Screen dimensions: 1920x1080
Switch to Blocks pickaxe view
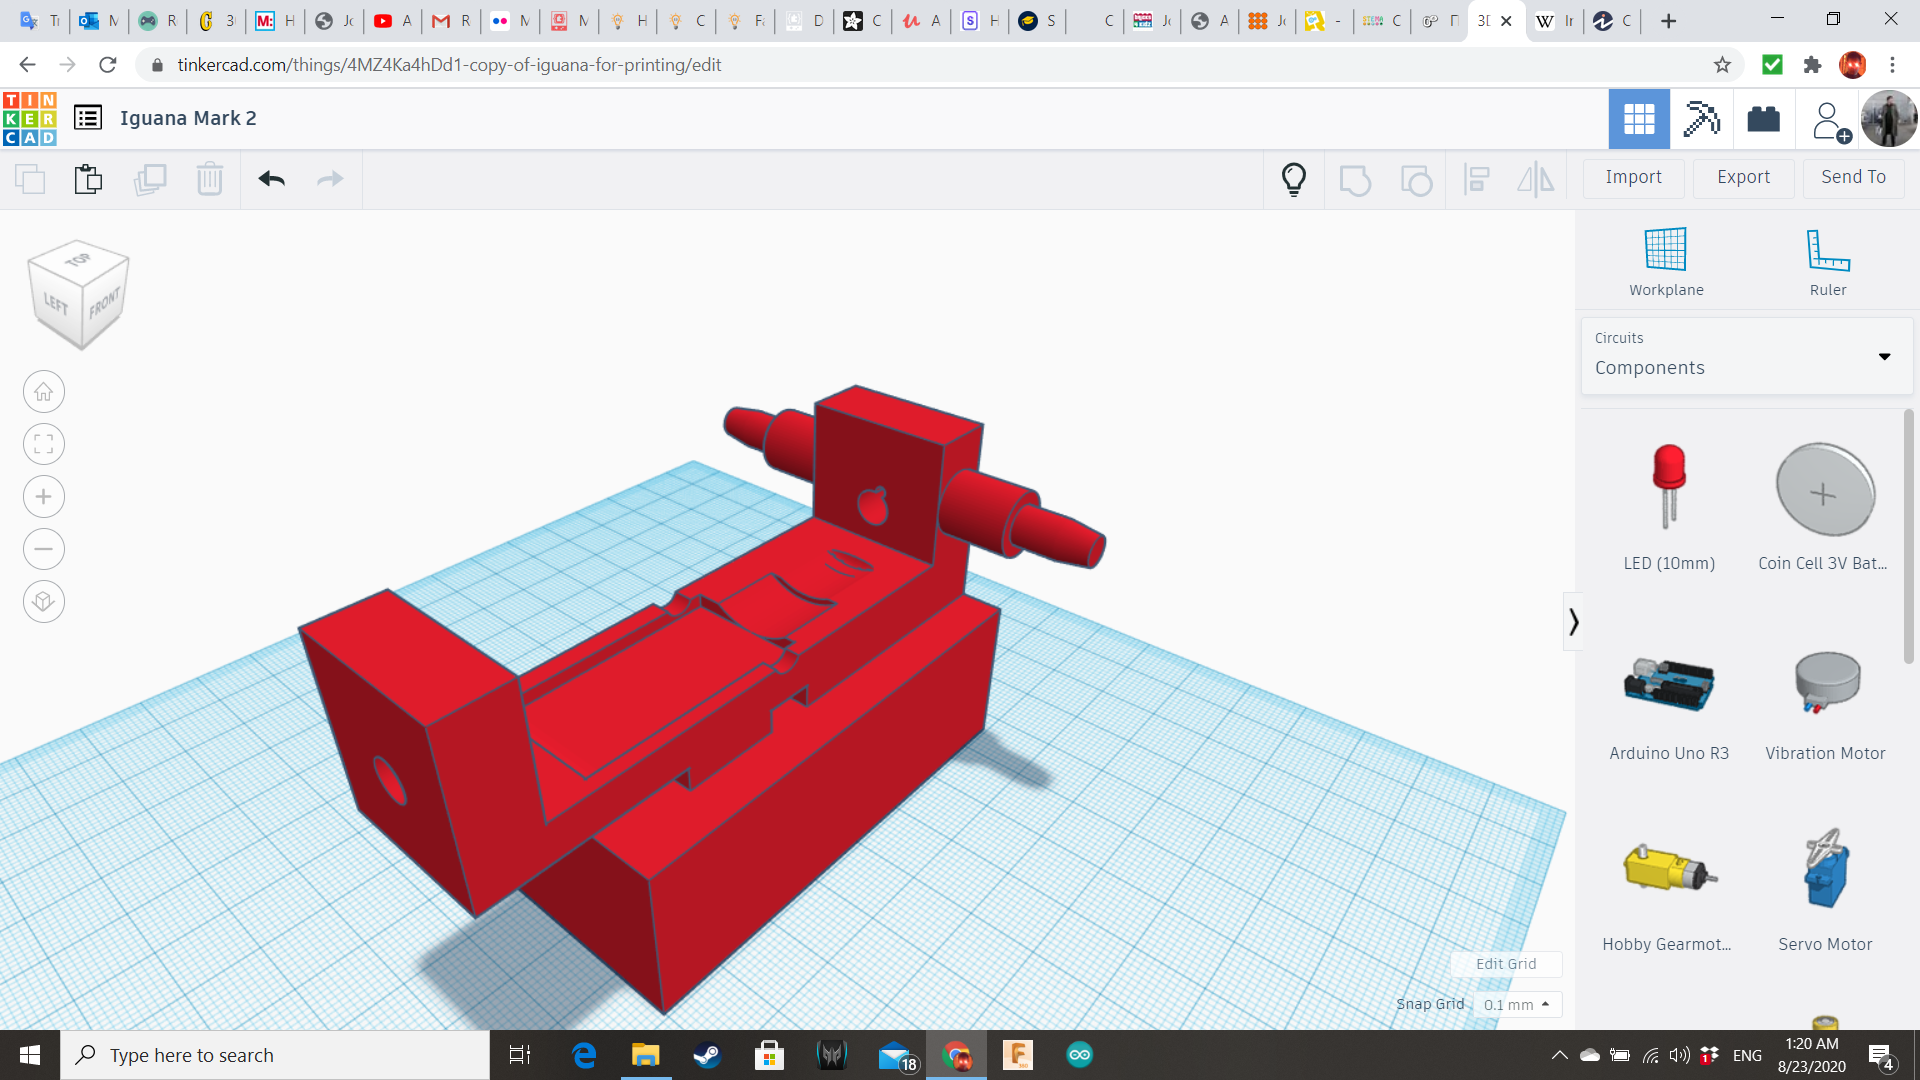[1701, 119]
